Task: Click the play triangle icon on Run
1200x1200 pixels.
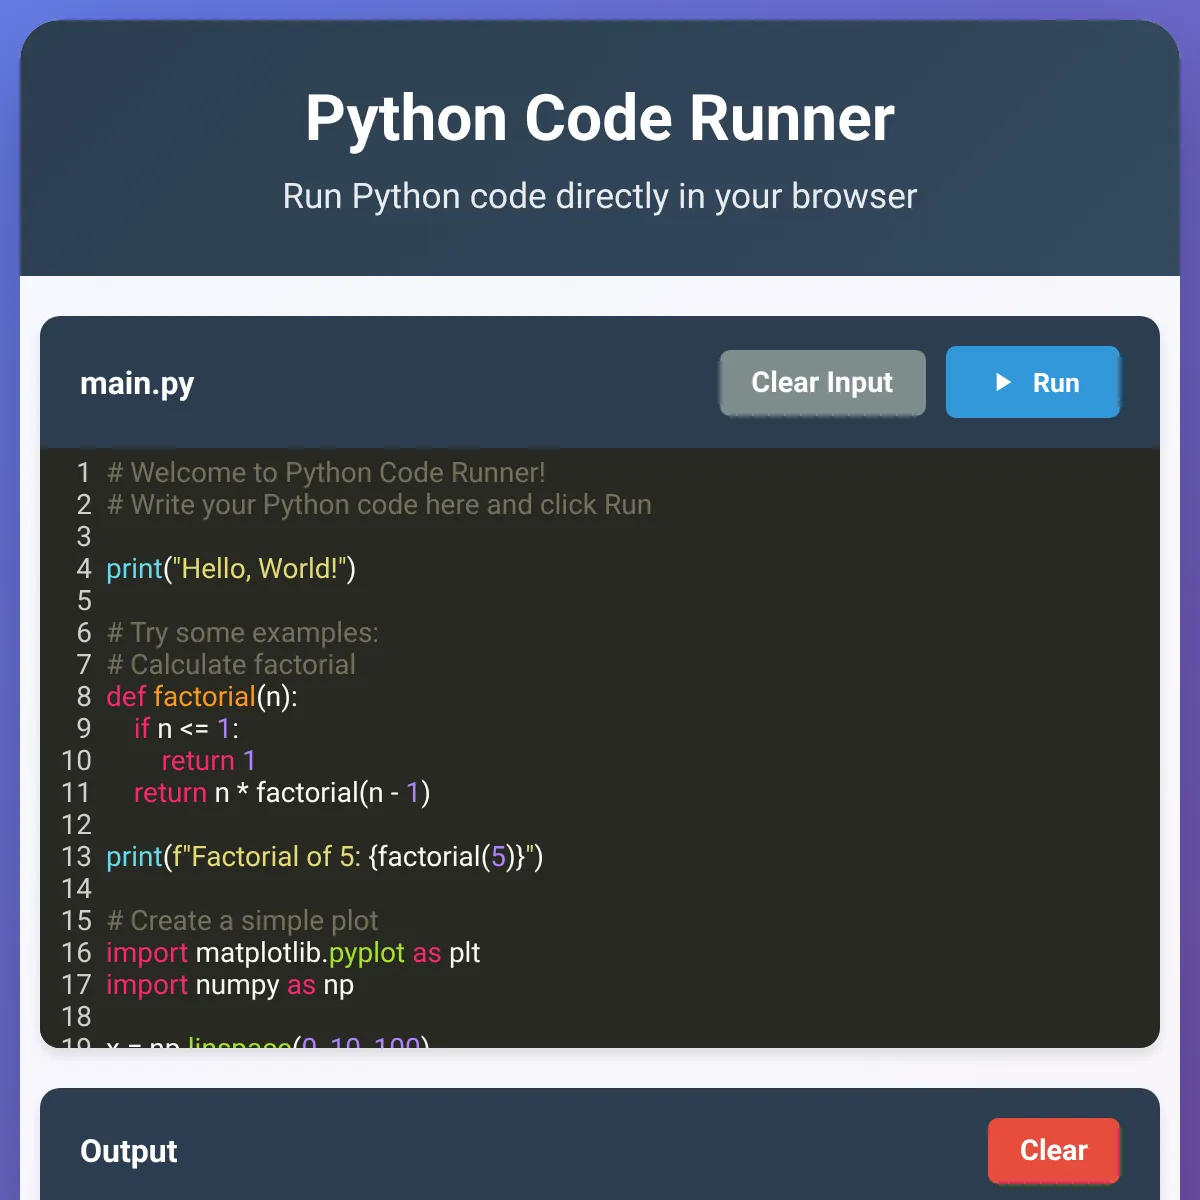Action: pyautogui.click(x=1003, y=382)
